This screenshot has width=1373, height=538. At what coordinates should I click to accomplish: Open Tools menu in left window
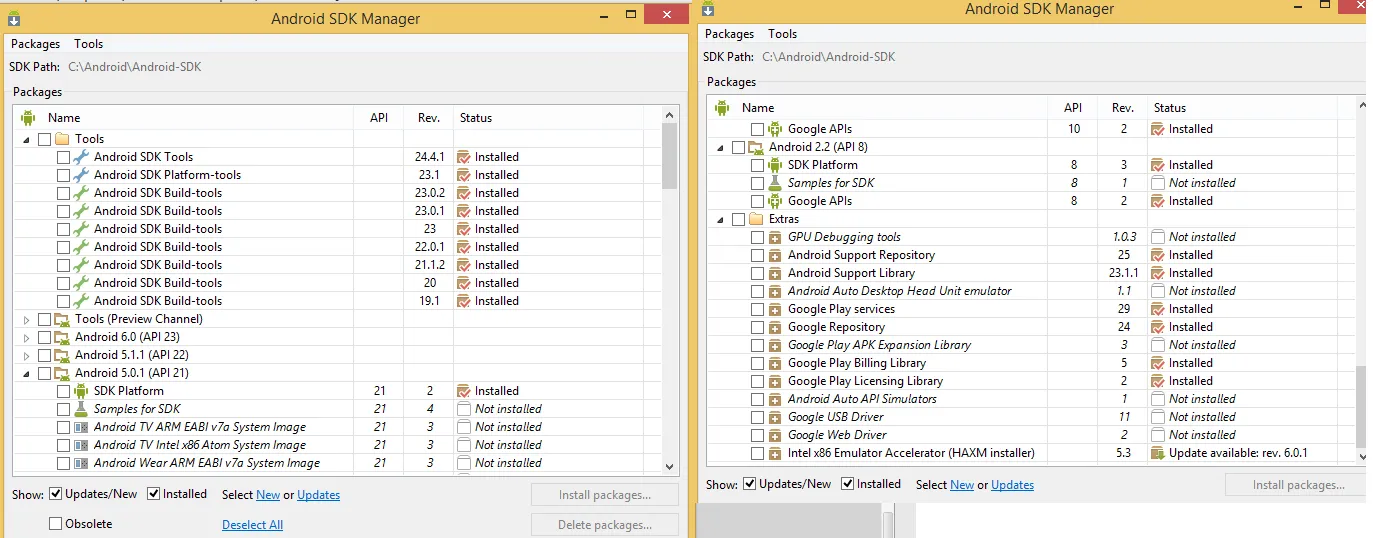[x=89, y=44]
